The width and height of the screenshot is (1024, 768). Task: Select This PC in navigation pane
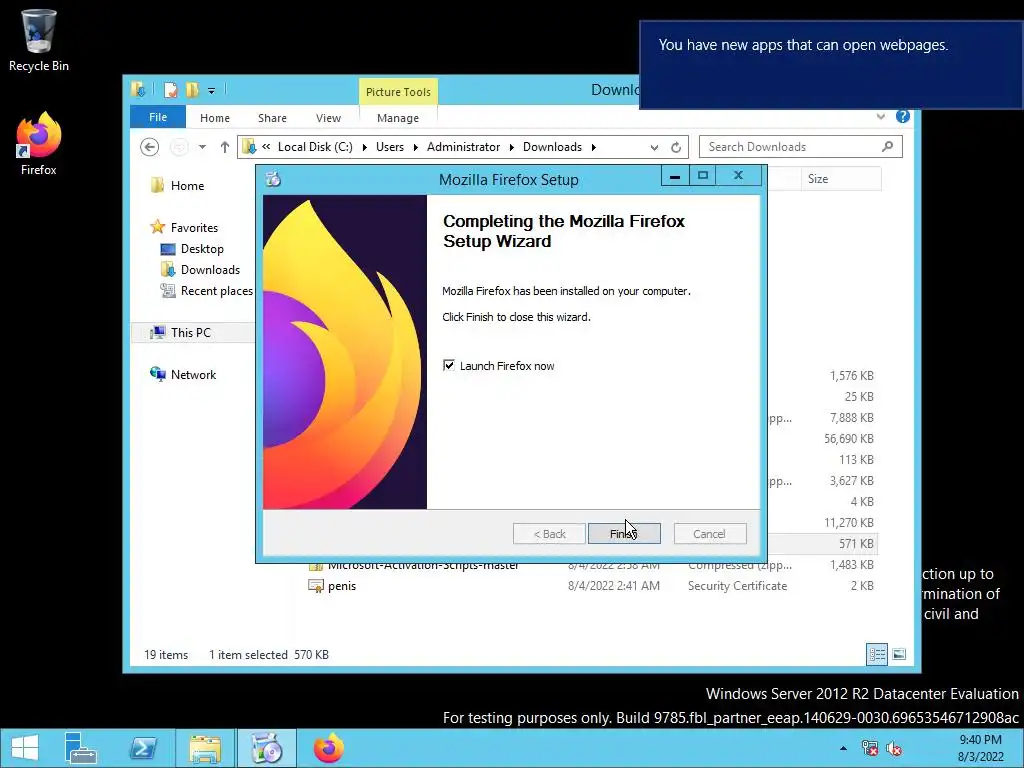tap(191, 332)
